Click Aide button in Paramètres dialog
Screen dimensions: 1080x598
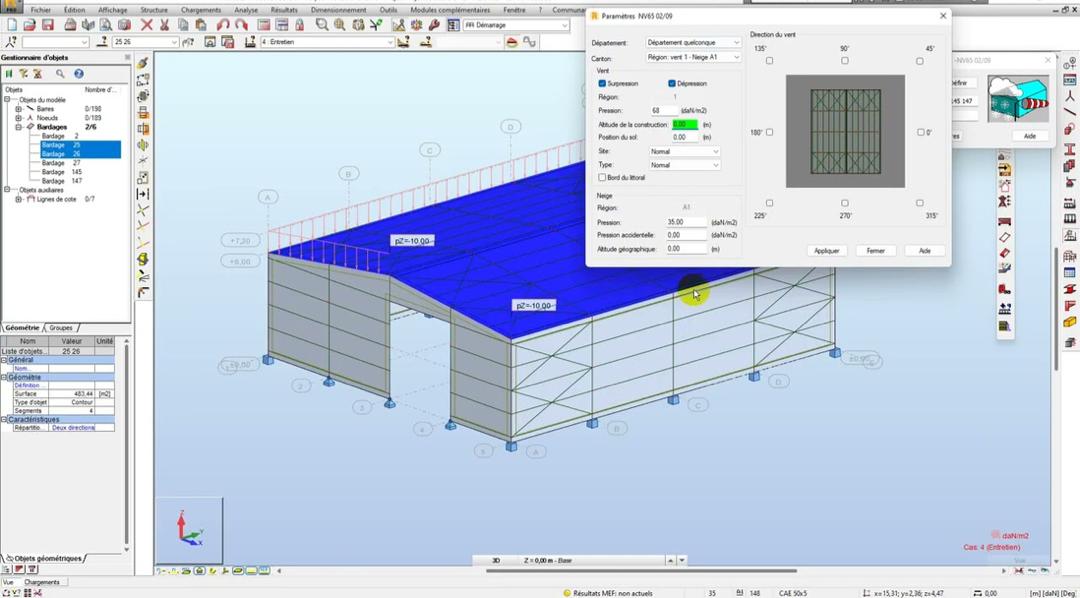coord(924,251)
